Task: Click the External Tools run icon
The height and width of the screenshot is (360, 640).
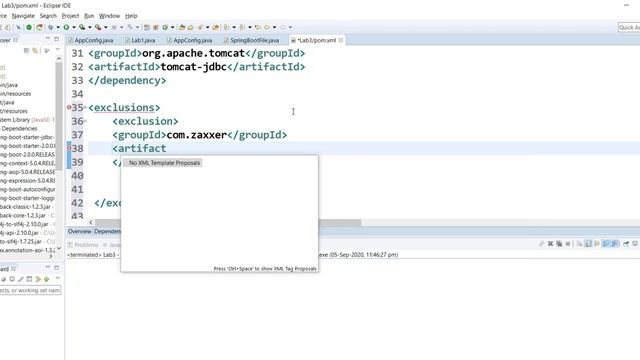Action: 98,27
